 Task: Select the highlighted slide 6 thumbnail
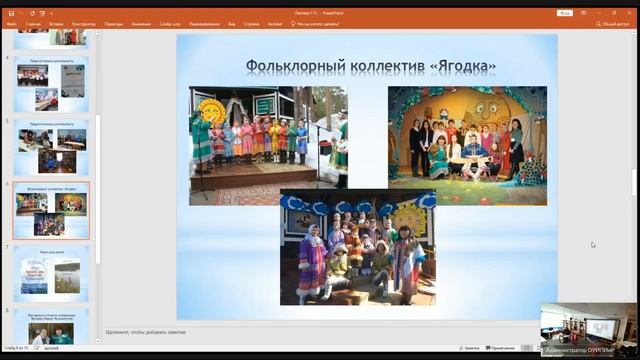point(51,211)
